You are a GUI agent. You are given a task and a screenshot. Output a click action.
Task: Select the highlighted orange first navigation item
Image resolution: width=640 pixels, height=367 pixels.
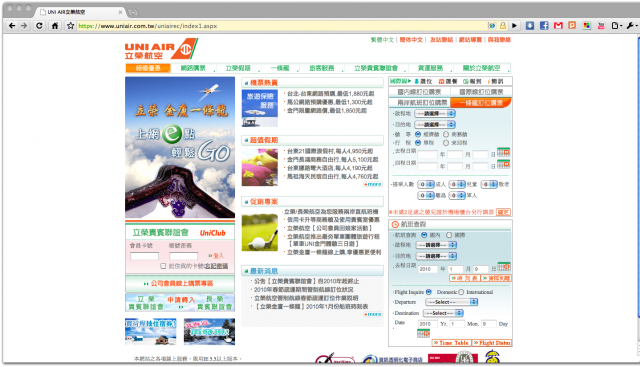[x=148, y=68]
